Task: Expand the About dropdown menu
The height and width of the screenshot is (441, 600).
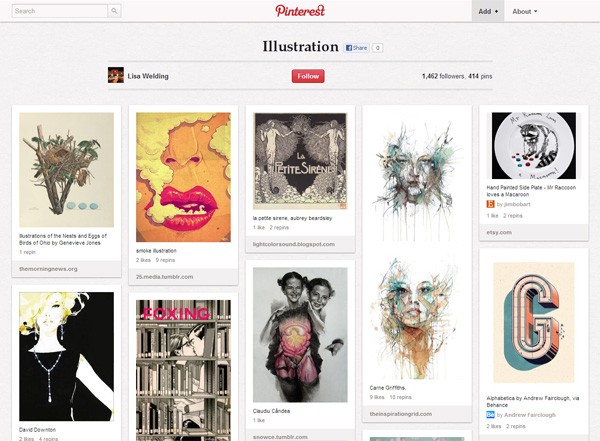Action: pos(525,11)
